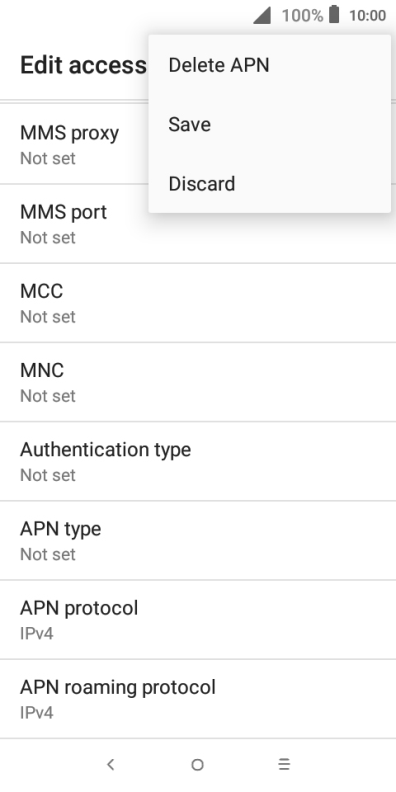Tap the 10:00 clock in the status bar
The height and width of the screenshot is (792, 396).
pyautogui.click(x=367, y=16)
